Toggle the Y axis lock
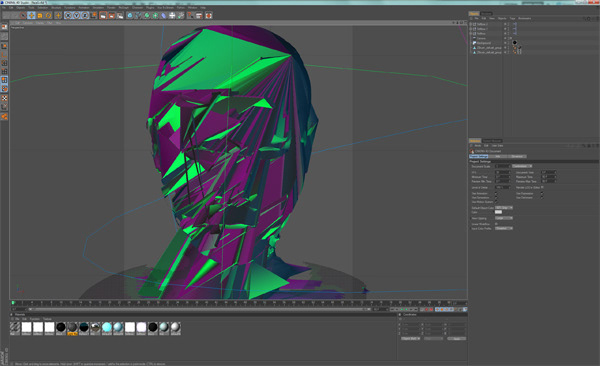The width and height of the screenshot is (600, 366). coord(76,15)
